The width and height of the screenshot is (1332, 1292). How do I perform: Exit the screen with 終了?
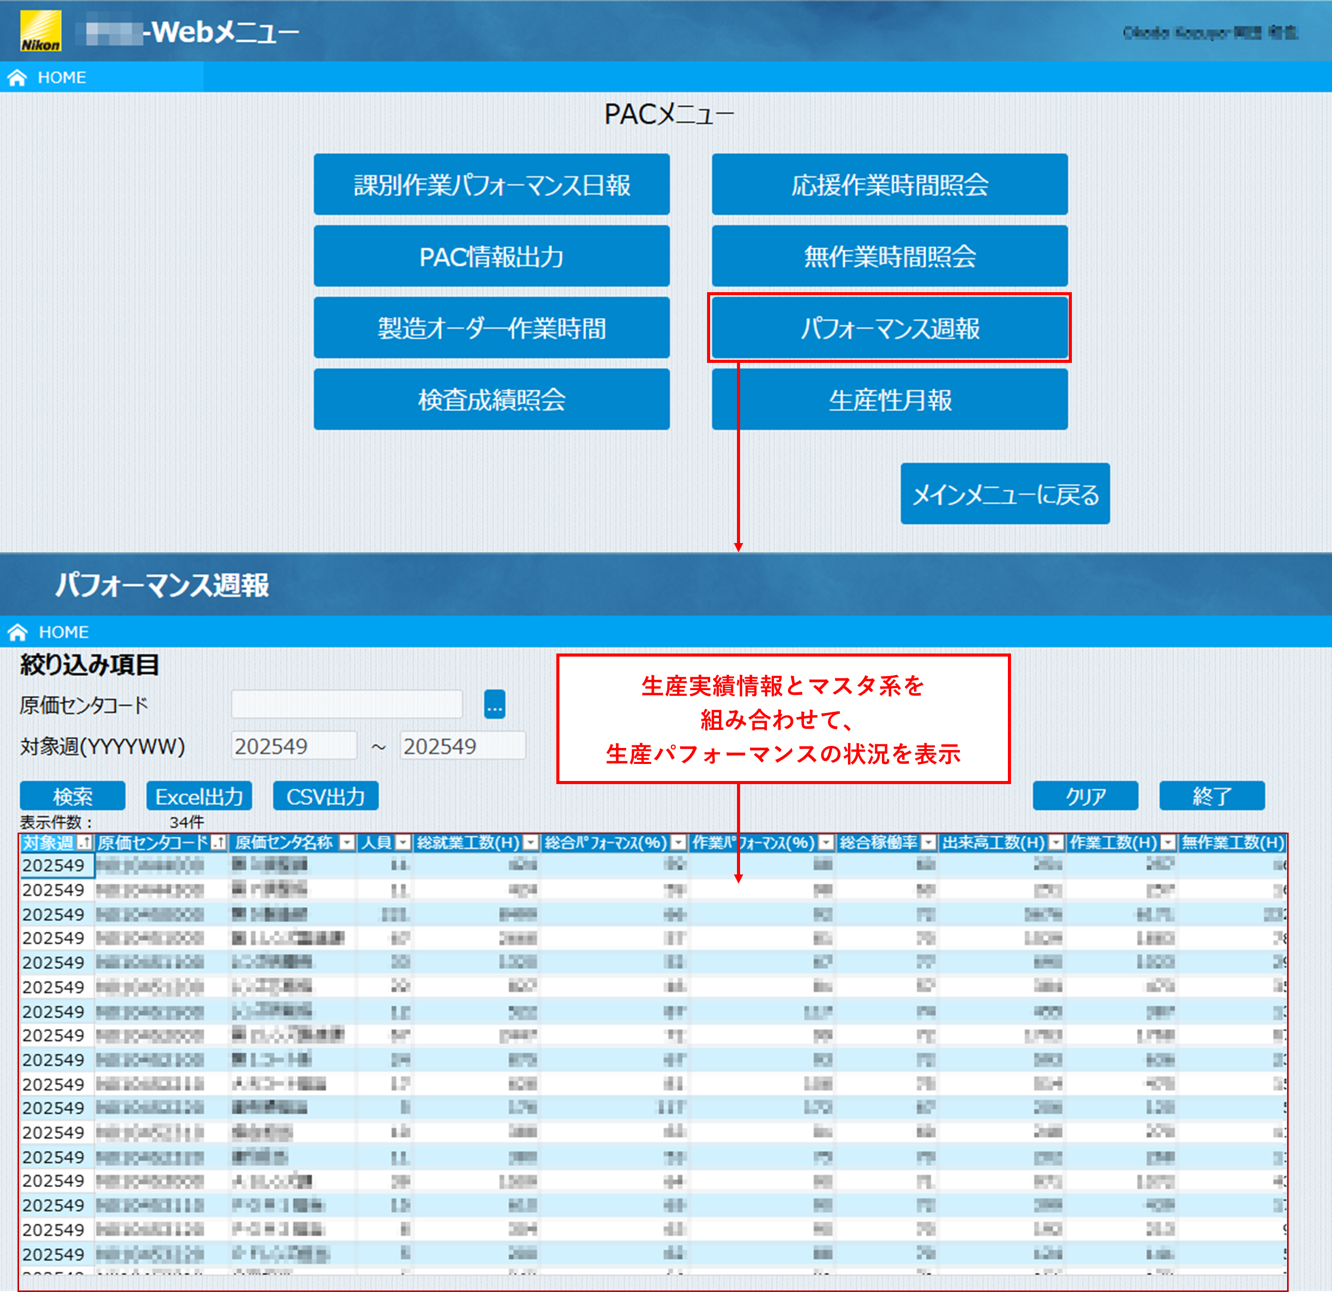[x=1211, y=796]
